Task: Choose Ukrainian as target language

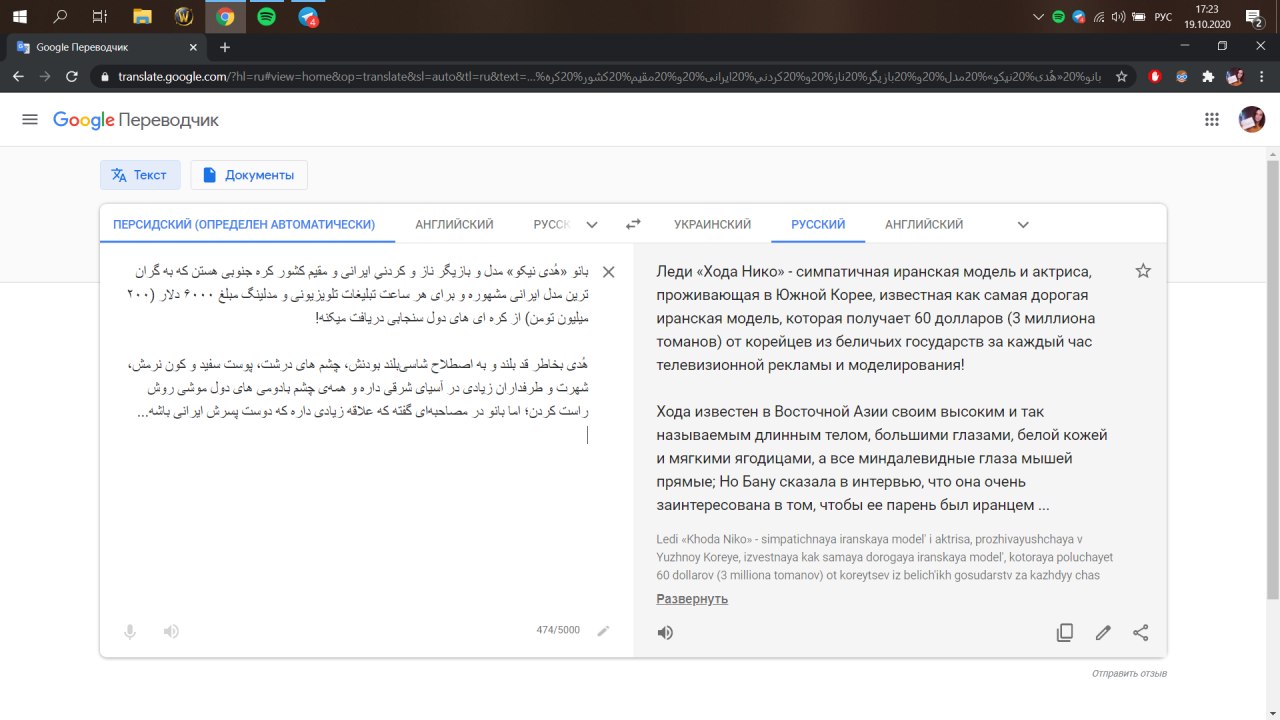Action: (712, 225)
